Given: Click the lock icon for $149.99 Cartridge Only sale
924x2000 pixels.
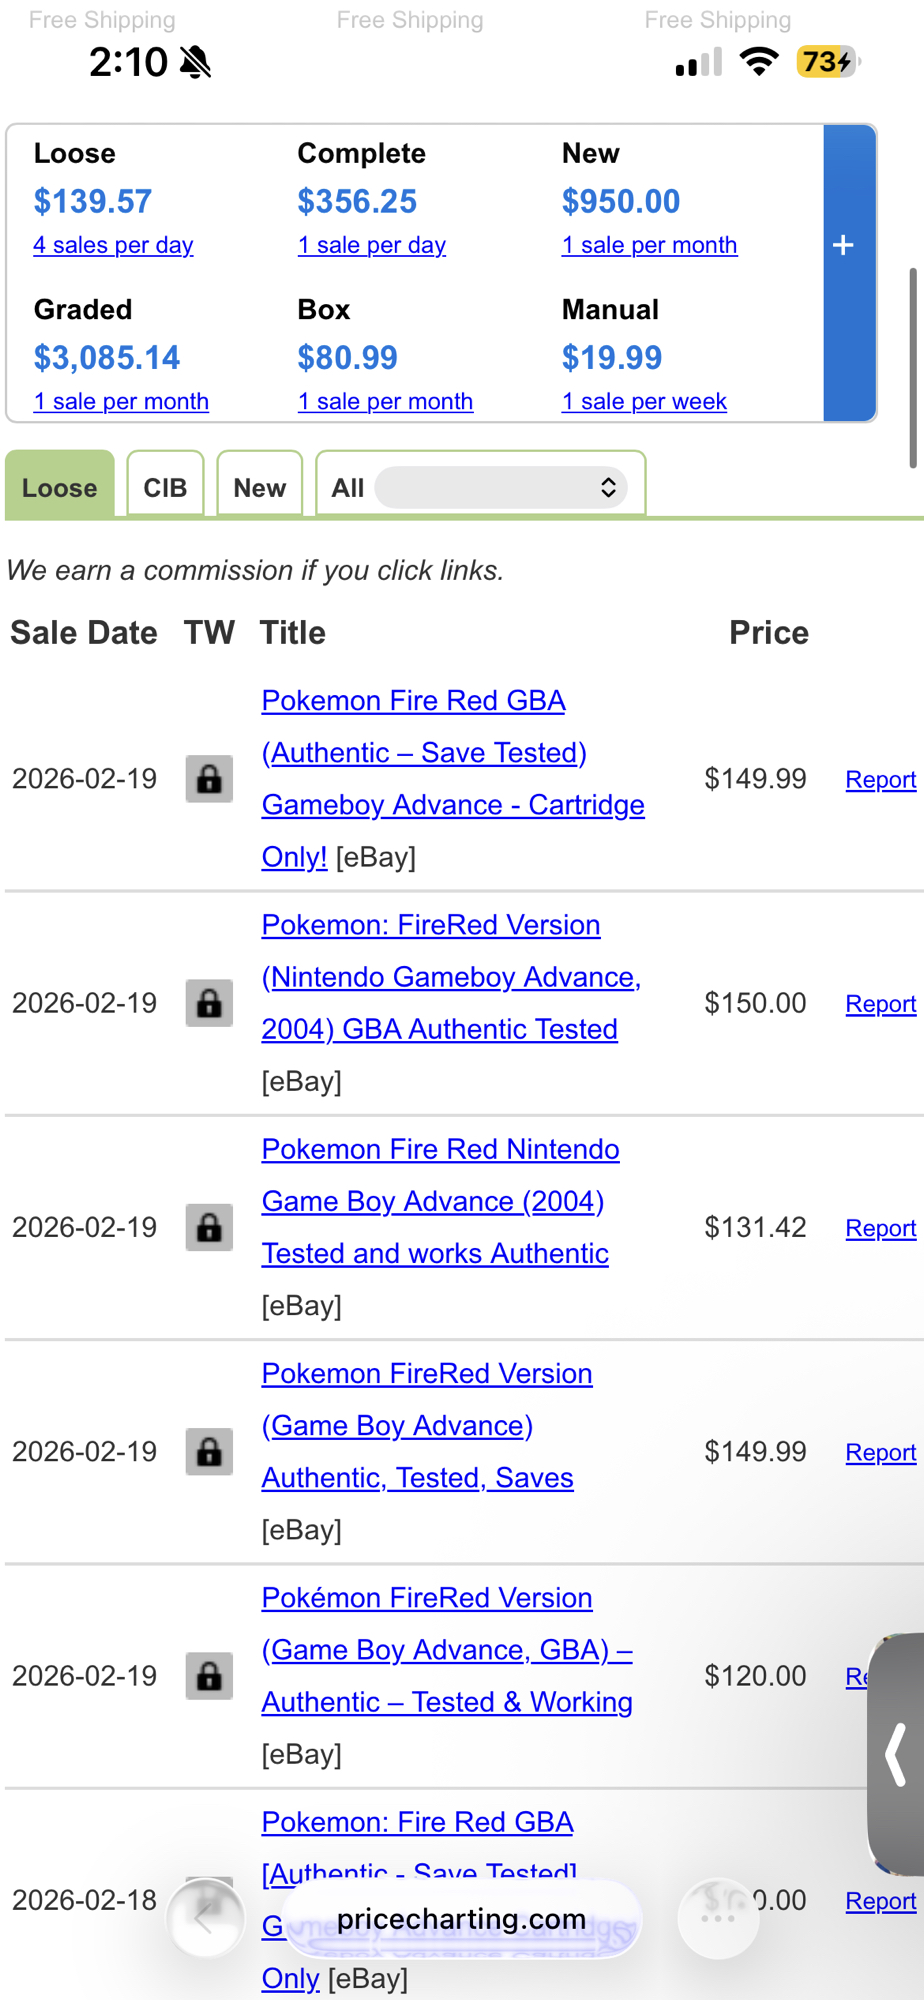Looking at the screenshot, I should [x=209, y=779].
